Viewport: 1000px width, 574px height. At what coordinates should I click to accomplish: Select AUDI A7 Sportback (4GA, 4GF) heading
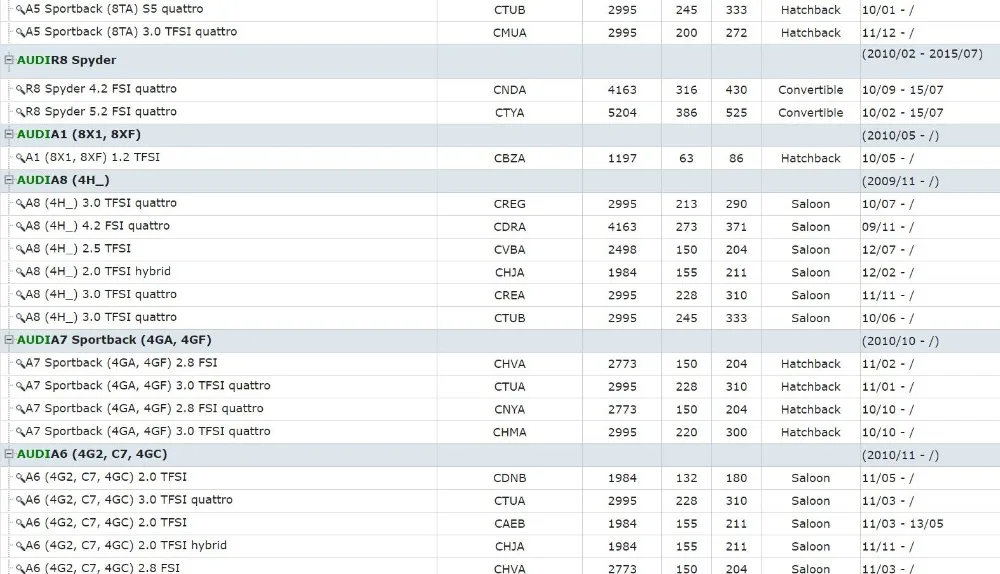114,340
